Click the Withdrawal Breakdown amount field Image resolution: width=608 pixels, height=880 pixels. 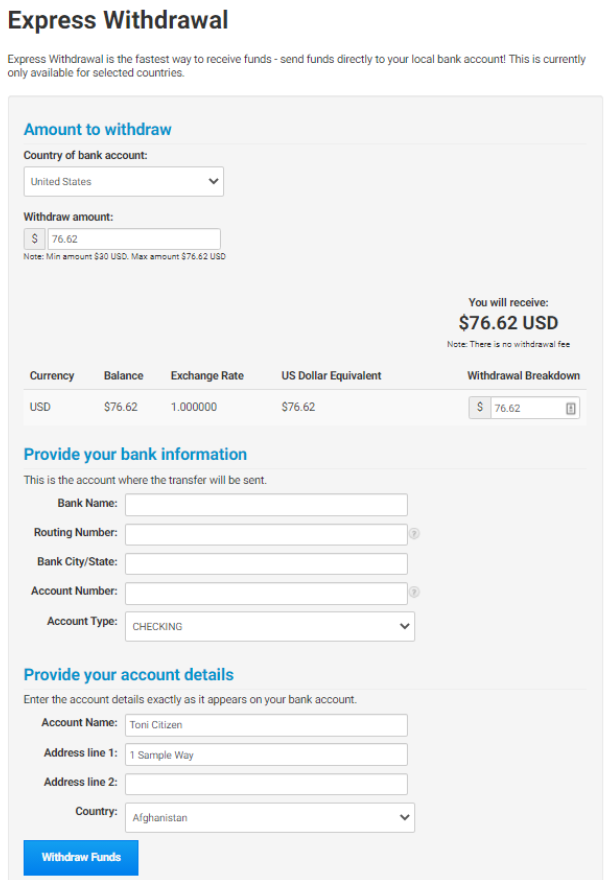tap(534, 408)
